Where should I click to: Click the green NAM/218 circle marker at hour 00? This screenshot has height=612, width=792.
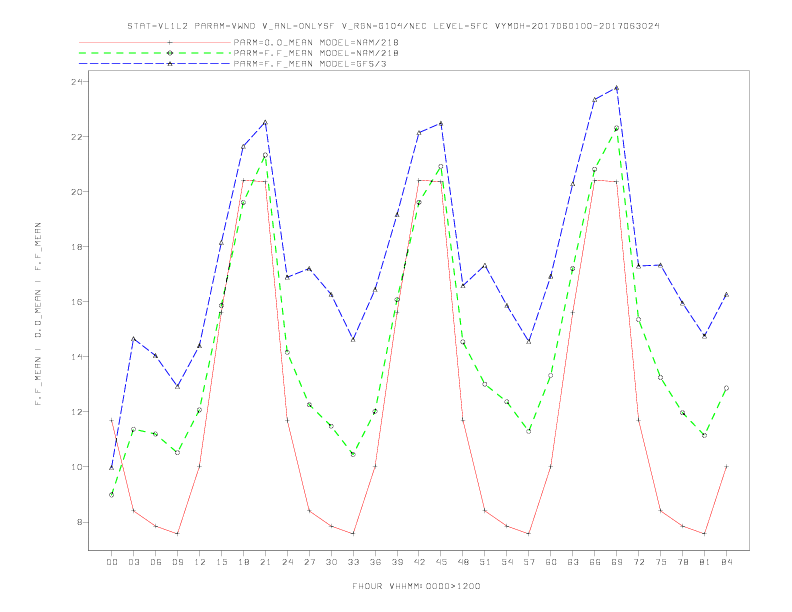click(x=112, y=495)
